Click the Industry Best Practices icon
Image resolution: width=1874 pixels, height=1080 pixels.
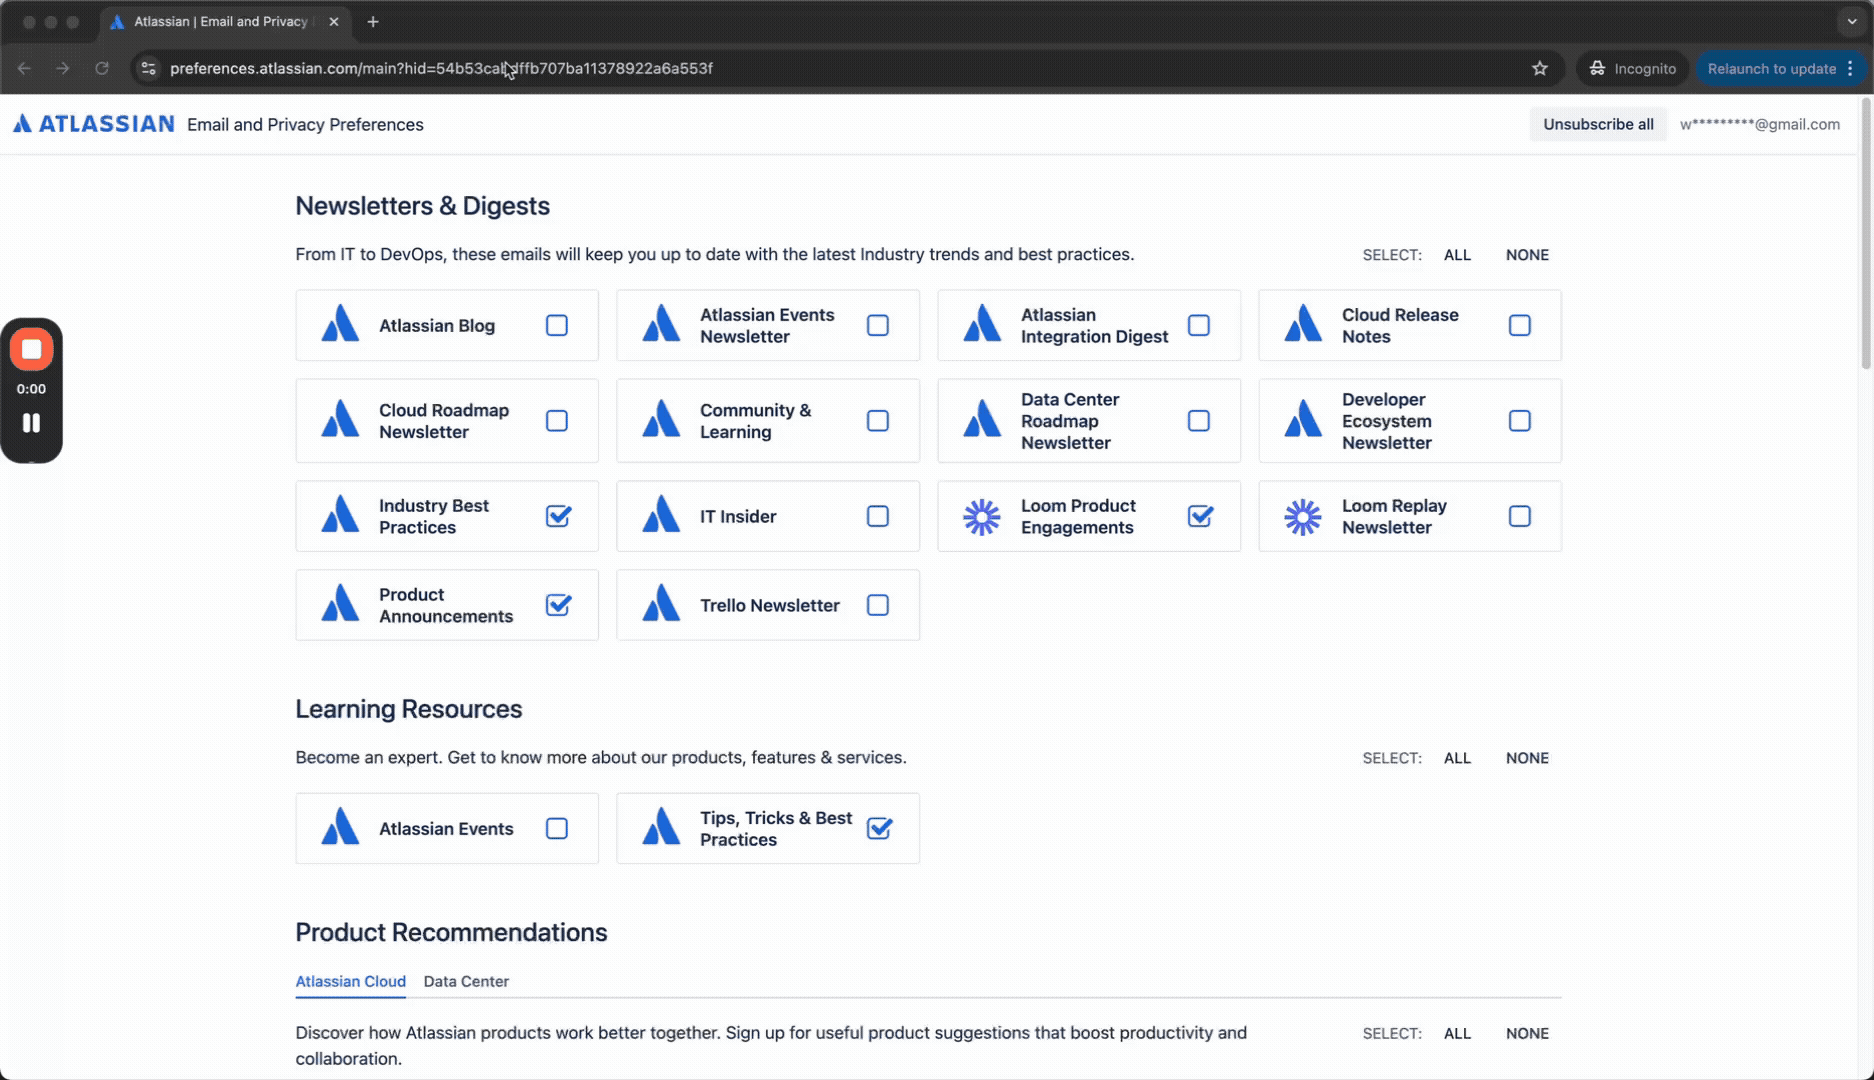click(x=340, y=516)
